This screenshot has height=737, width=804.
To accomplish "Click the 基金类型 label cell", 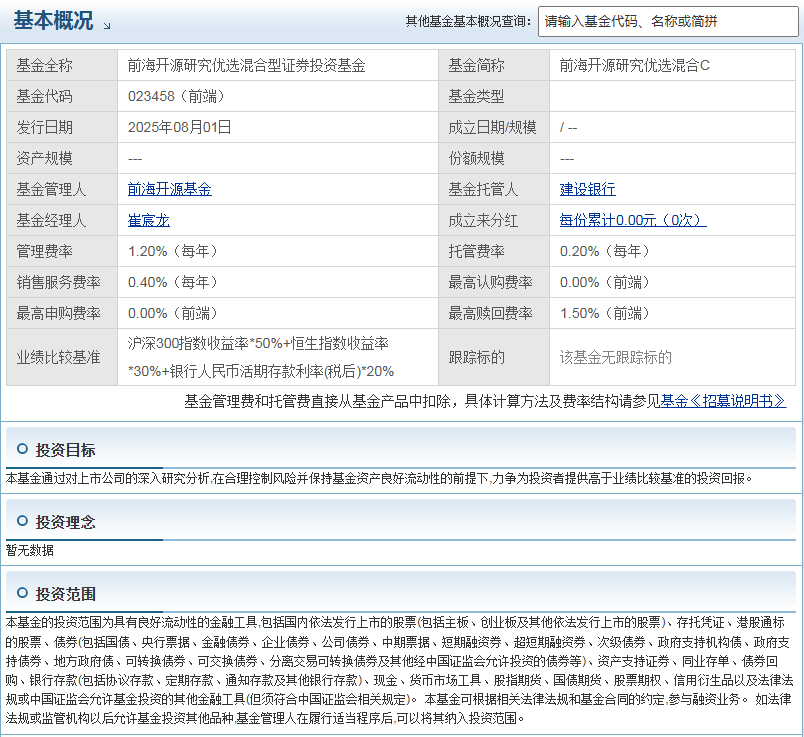I will 494,96.
